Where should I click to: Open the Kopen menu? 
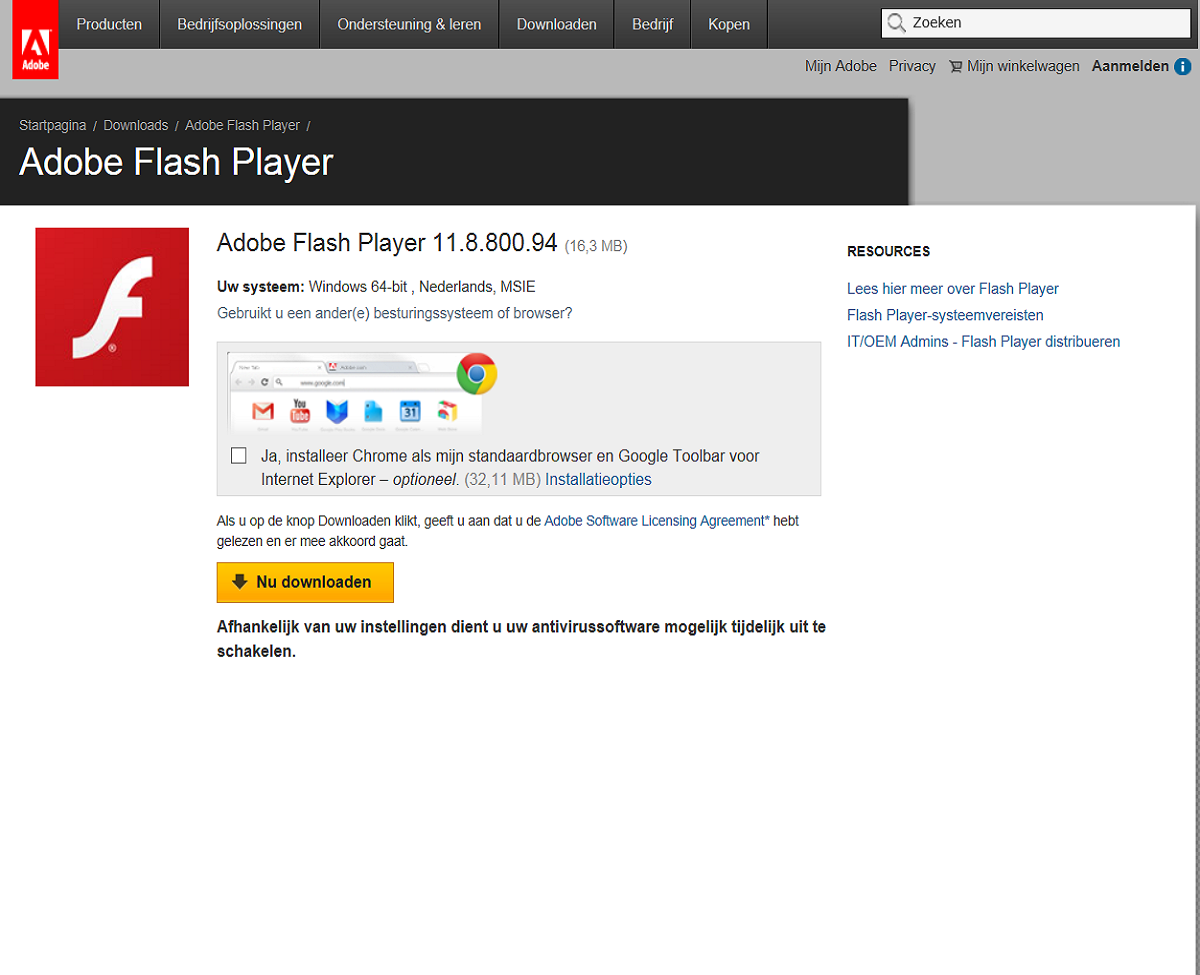coord(729,24)
